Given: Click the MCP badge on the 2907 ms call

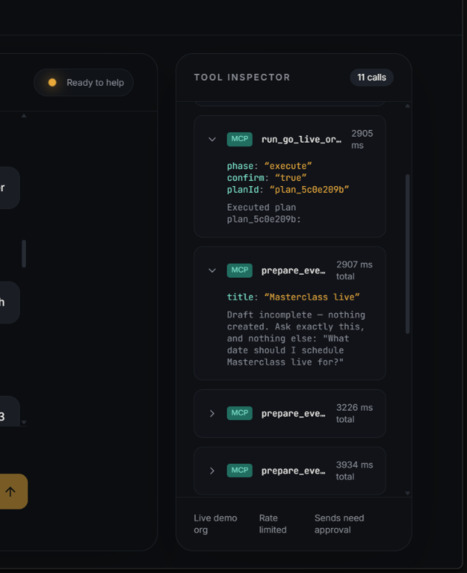Looking at the screenshot, I should pos(239,270).
